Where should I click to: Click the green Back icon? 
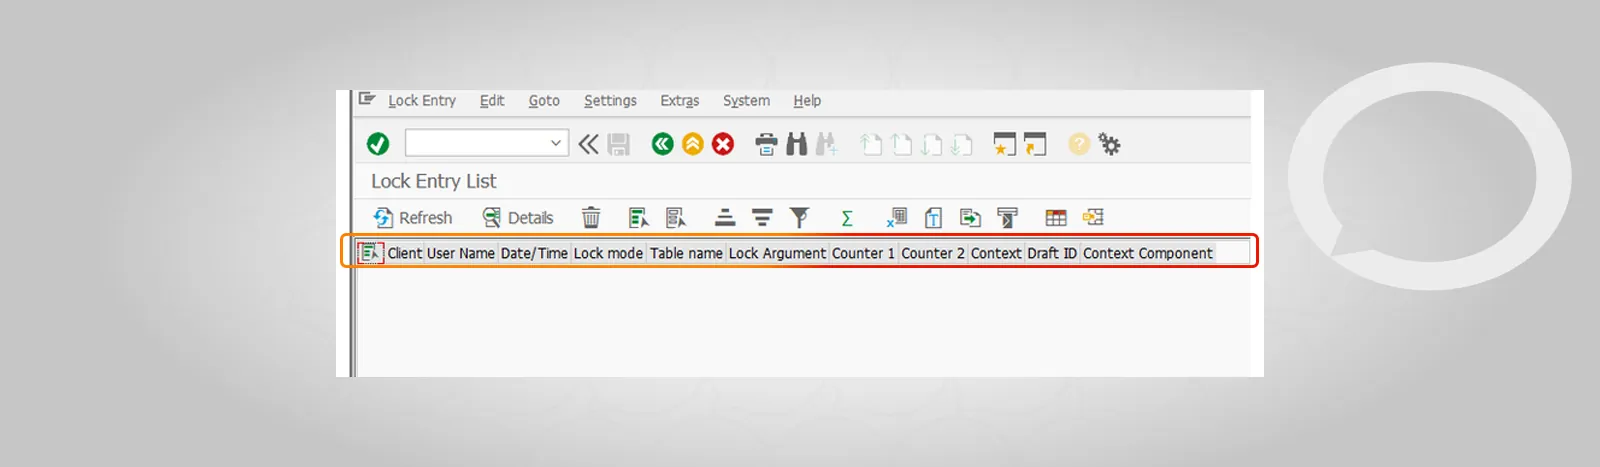click(x=662, y=144)
